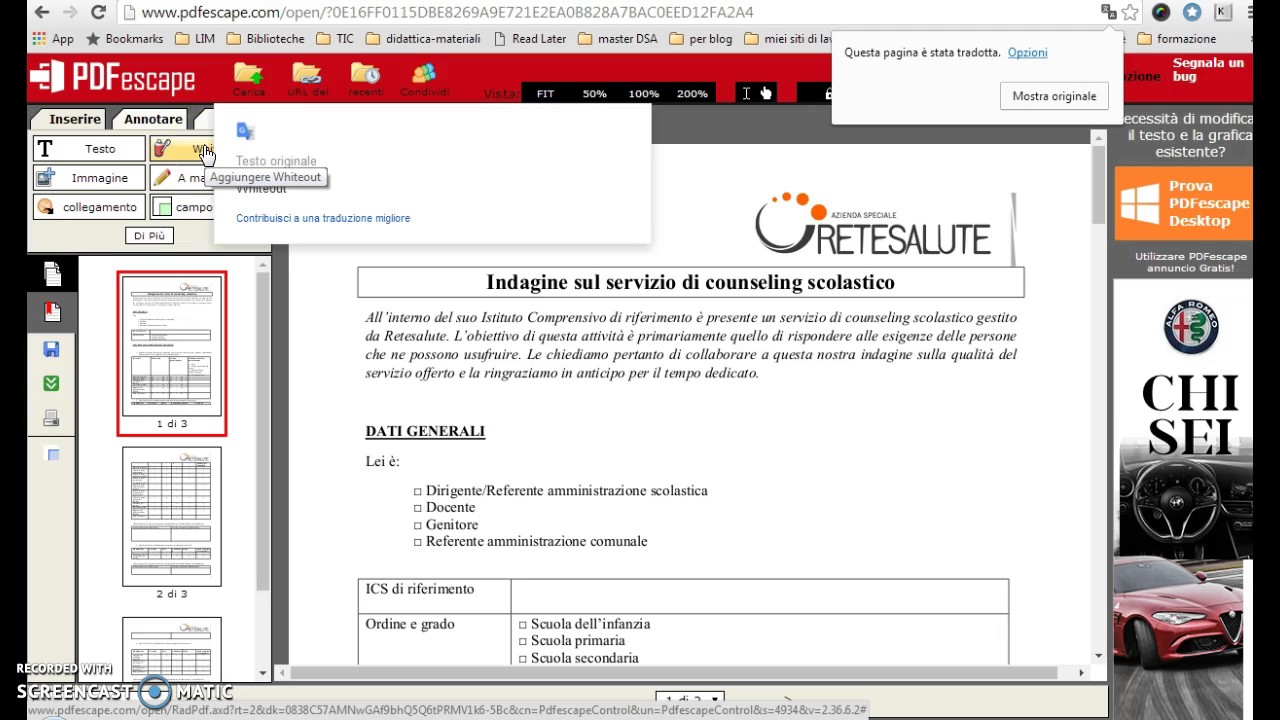Click the Mostra originale button
Screen dimensions: 1280x720
click(1054, 96)
